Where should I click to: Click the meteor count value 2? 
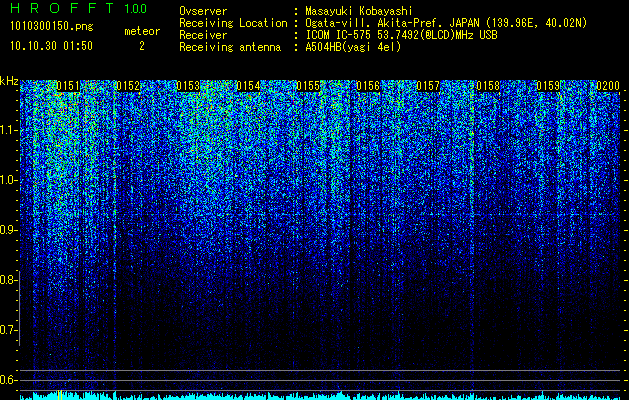pyautogui.click(x=142, y=46)
